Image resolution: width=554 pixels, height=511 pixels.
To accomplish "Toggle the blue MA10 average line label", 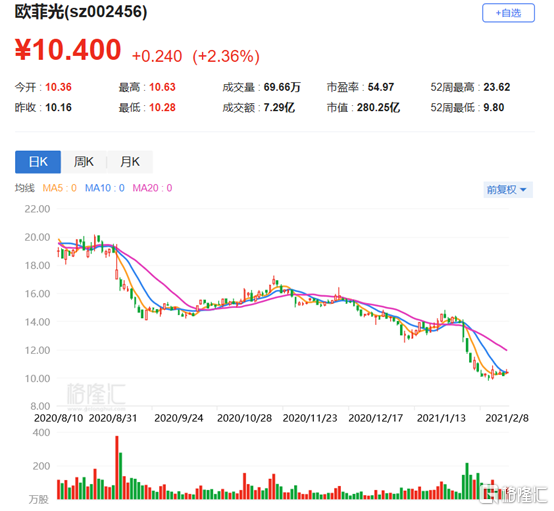I will point(105,188).
